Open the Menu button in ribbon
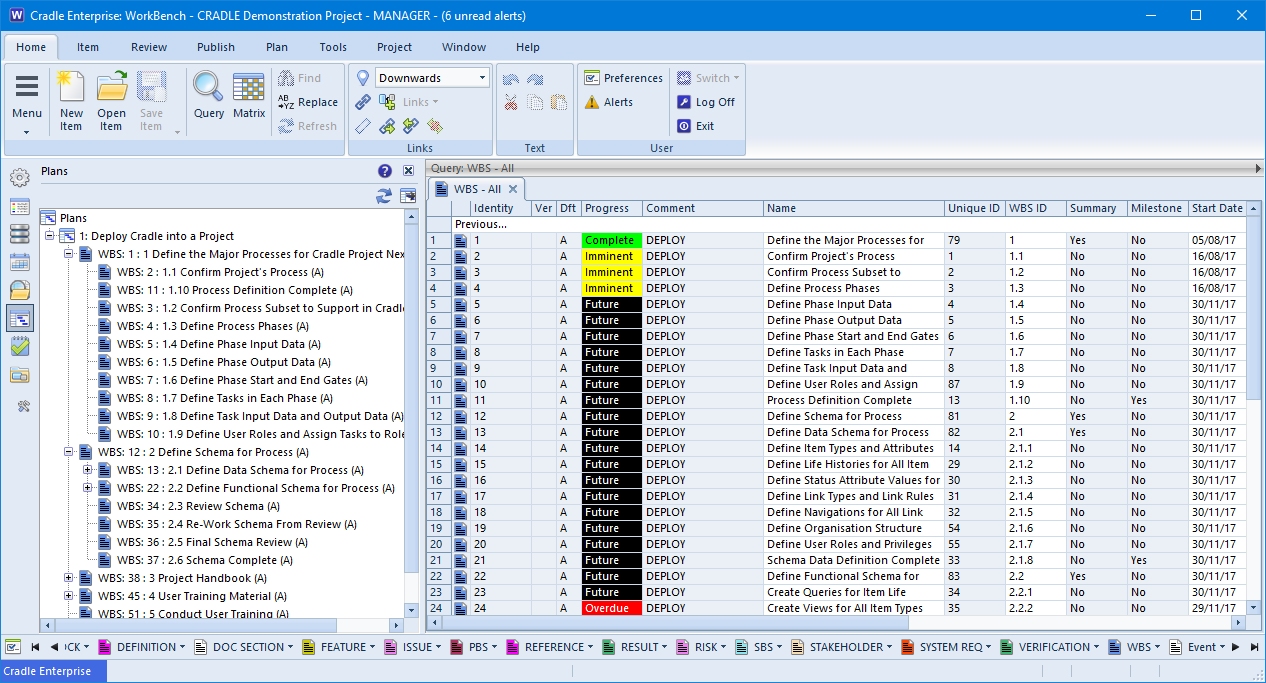 click(x=27, y=102)
